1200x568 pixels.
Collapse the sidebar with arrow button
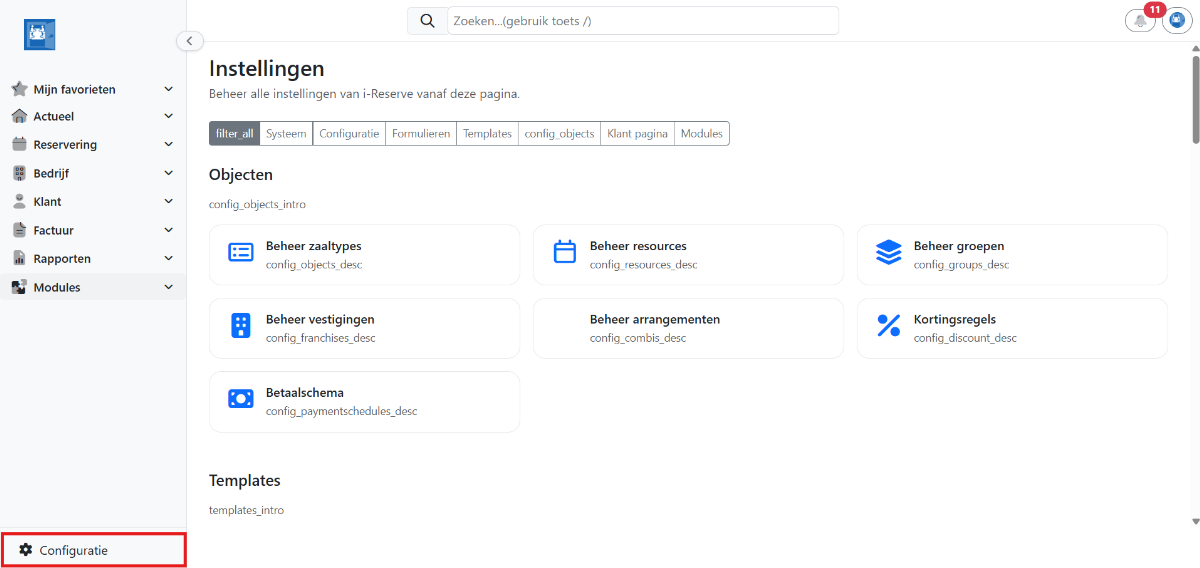(190, 41)
